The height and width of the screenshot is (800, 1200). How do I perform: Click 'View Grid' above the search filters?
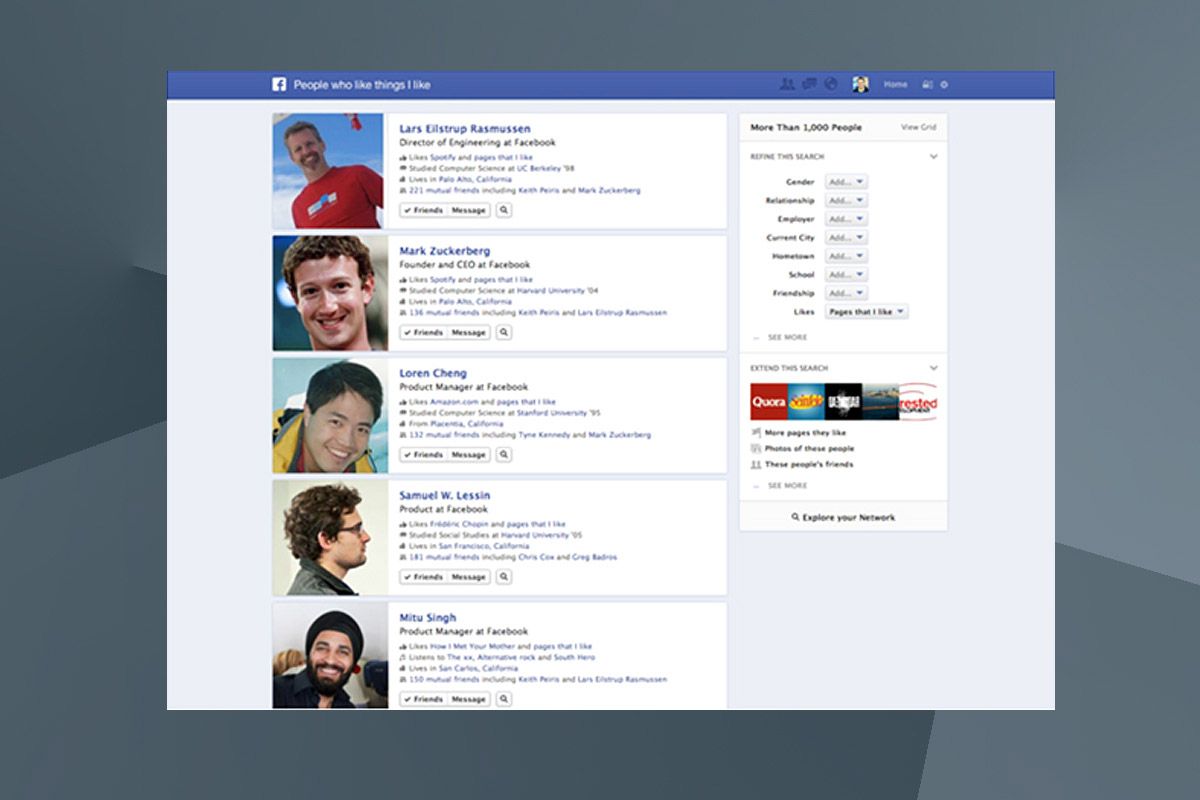click(919, 128)
